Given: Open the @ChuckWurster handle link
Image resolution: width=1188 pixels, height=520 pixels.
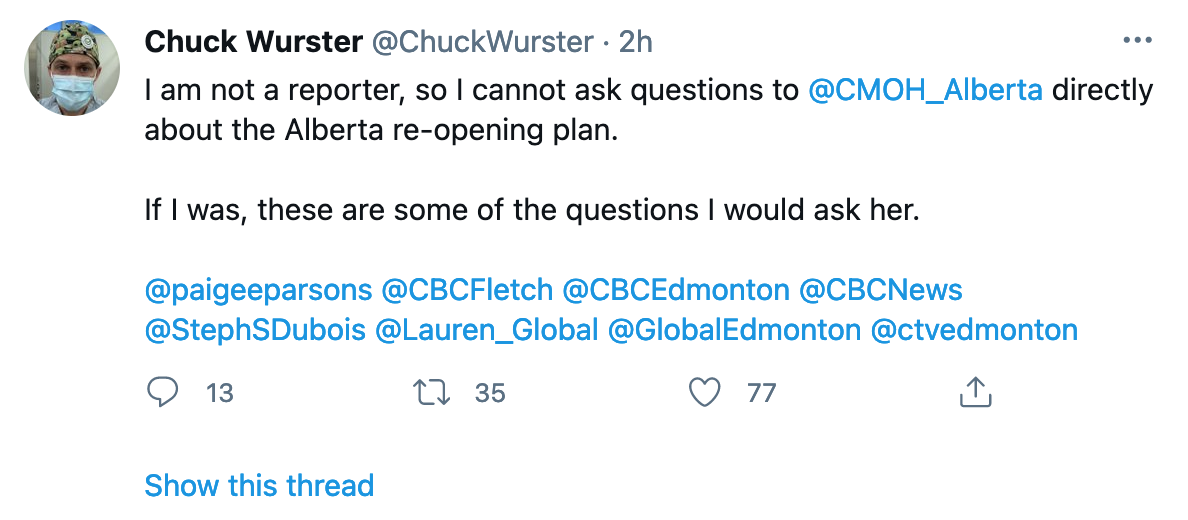Looking at the screenshot, I should pos(483,42).
